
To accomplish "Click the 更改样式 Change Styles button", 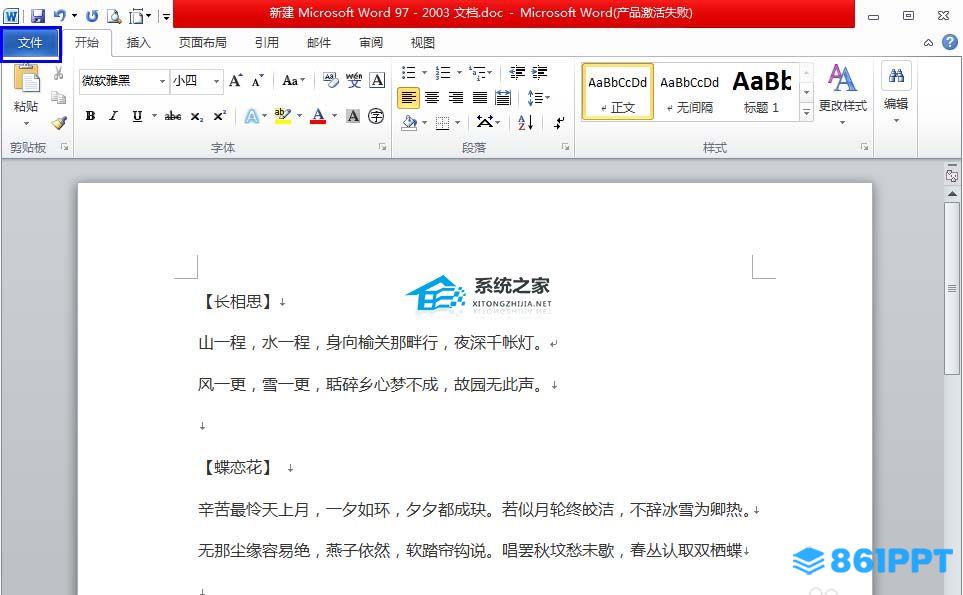I will (x=843, y=93).
